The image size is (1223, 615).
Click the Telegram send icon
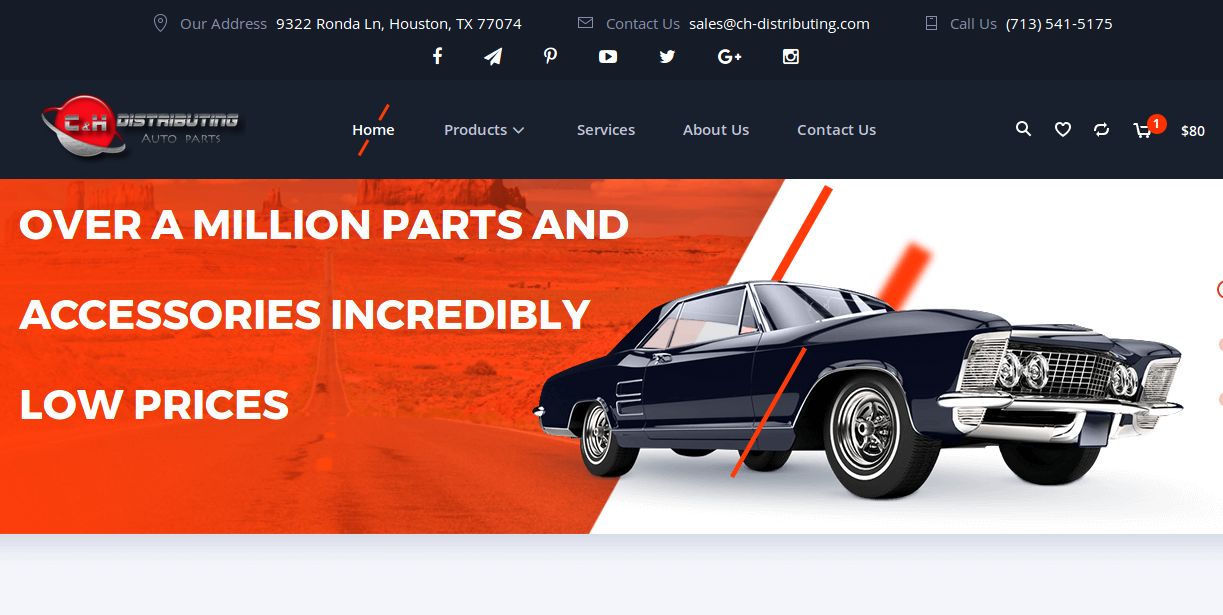[492, 56]
